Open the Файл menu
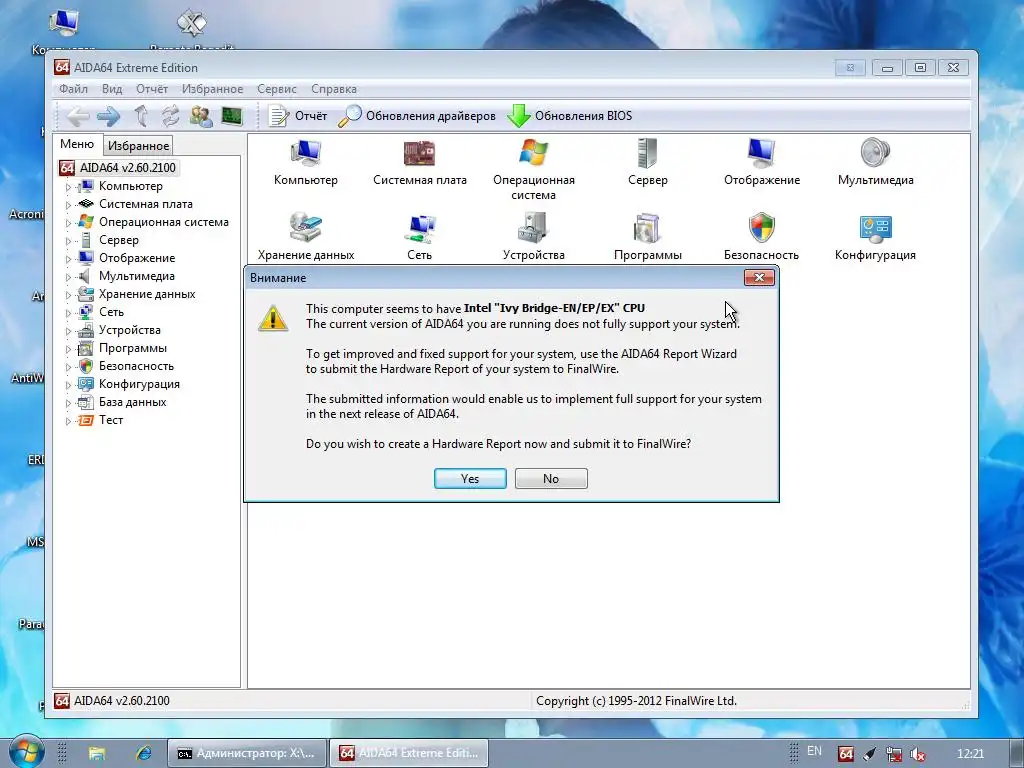The image size is (1024, 768). tap(73, 89)
